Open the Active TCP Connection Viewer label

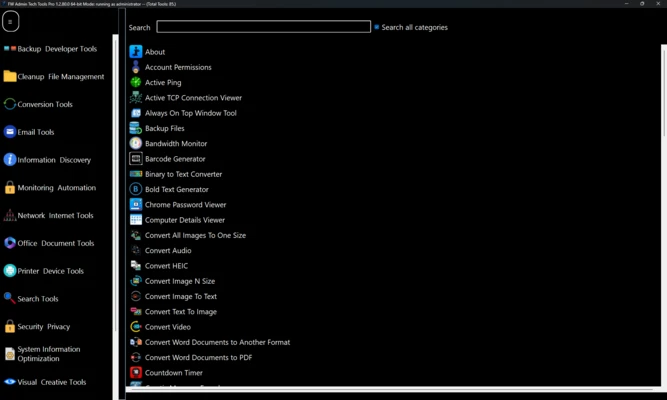click(x=194, y=98)
